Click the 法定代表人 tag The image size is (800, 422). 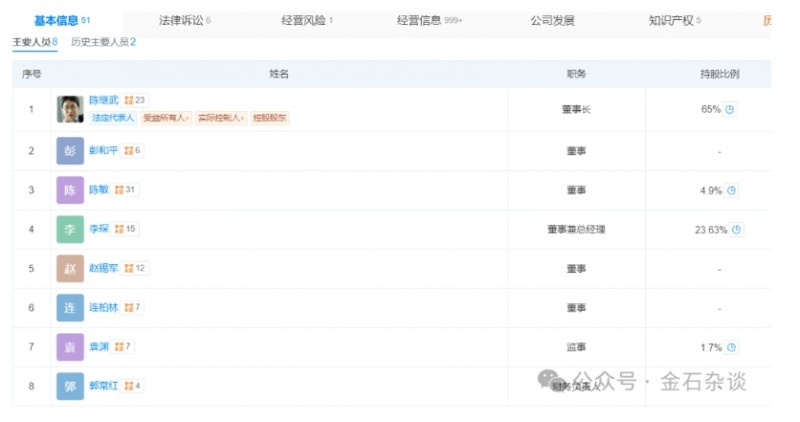(x=113, y=118)
